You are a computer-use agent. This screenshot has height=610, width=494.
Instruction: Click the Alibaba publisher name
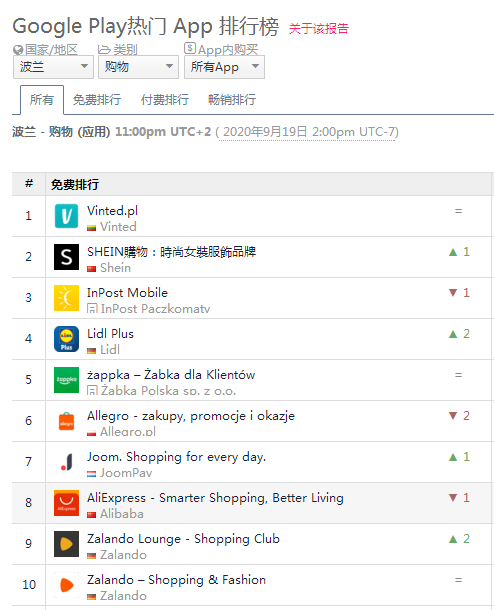(122, 514)
